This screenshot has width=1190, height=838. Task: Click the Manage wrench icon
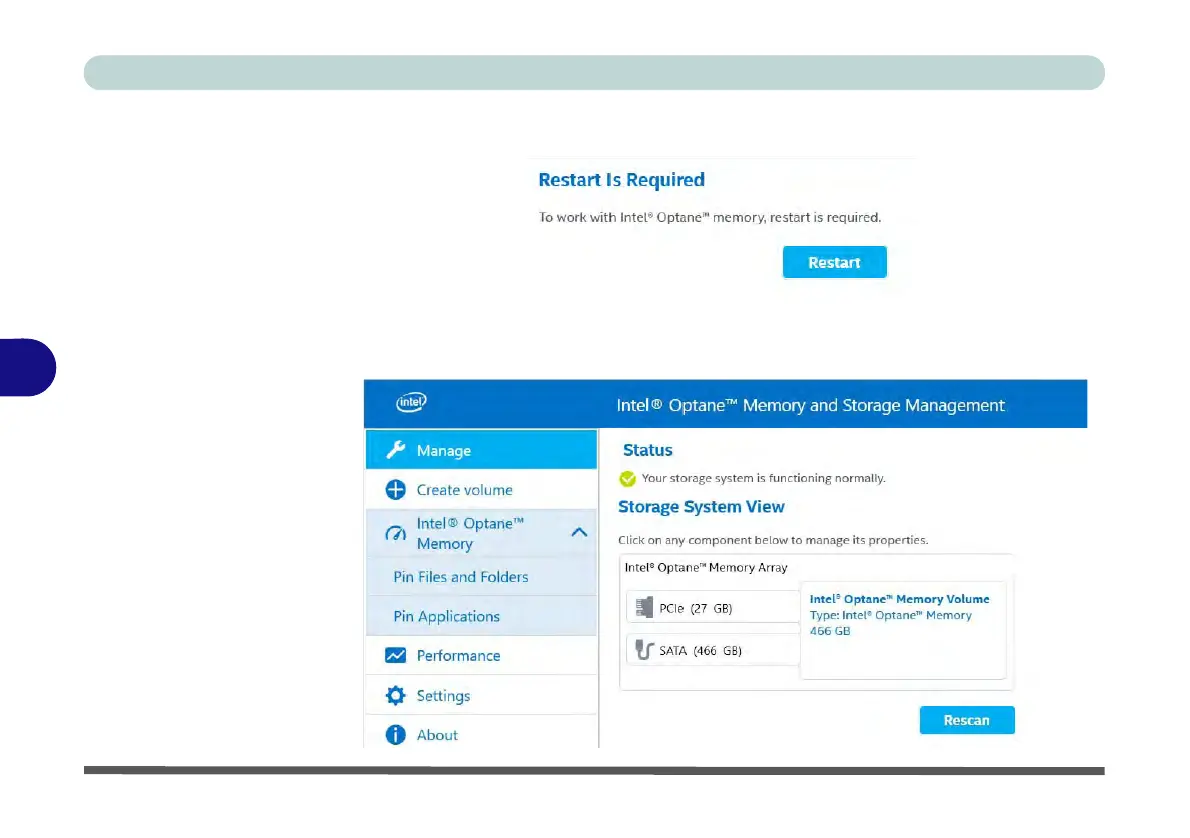[395, 450]
